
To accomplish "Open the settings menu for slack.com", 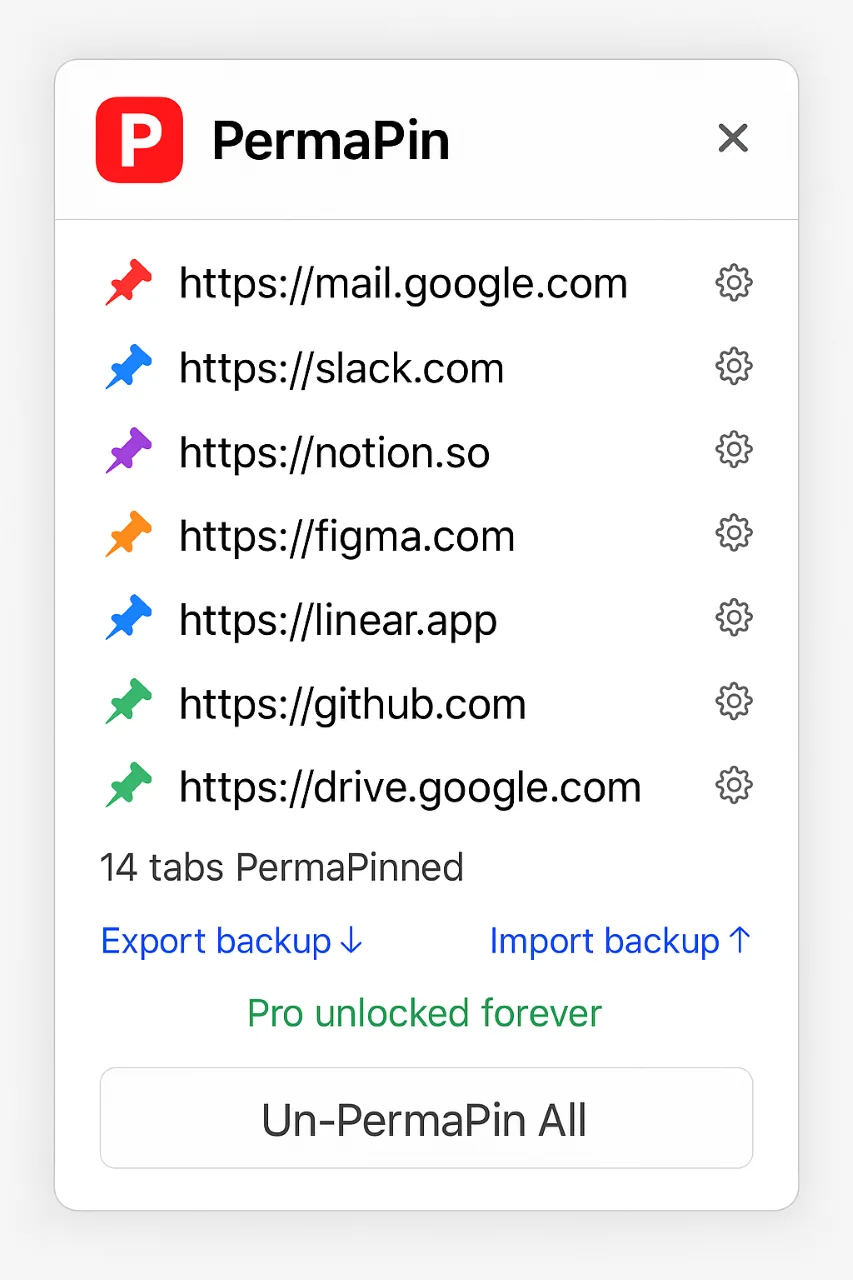I will (x=733, y=366).
